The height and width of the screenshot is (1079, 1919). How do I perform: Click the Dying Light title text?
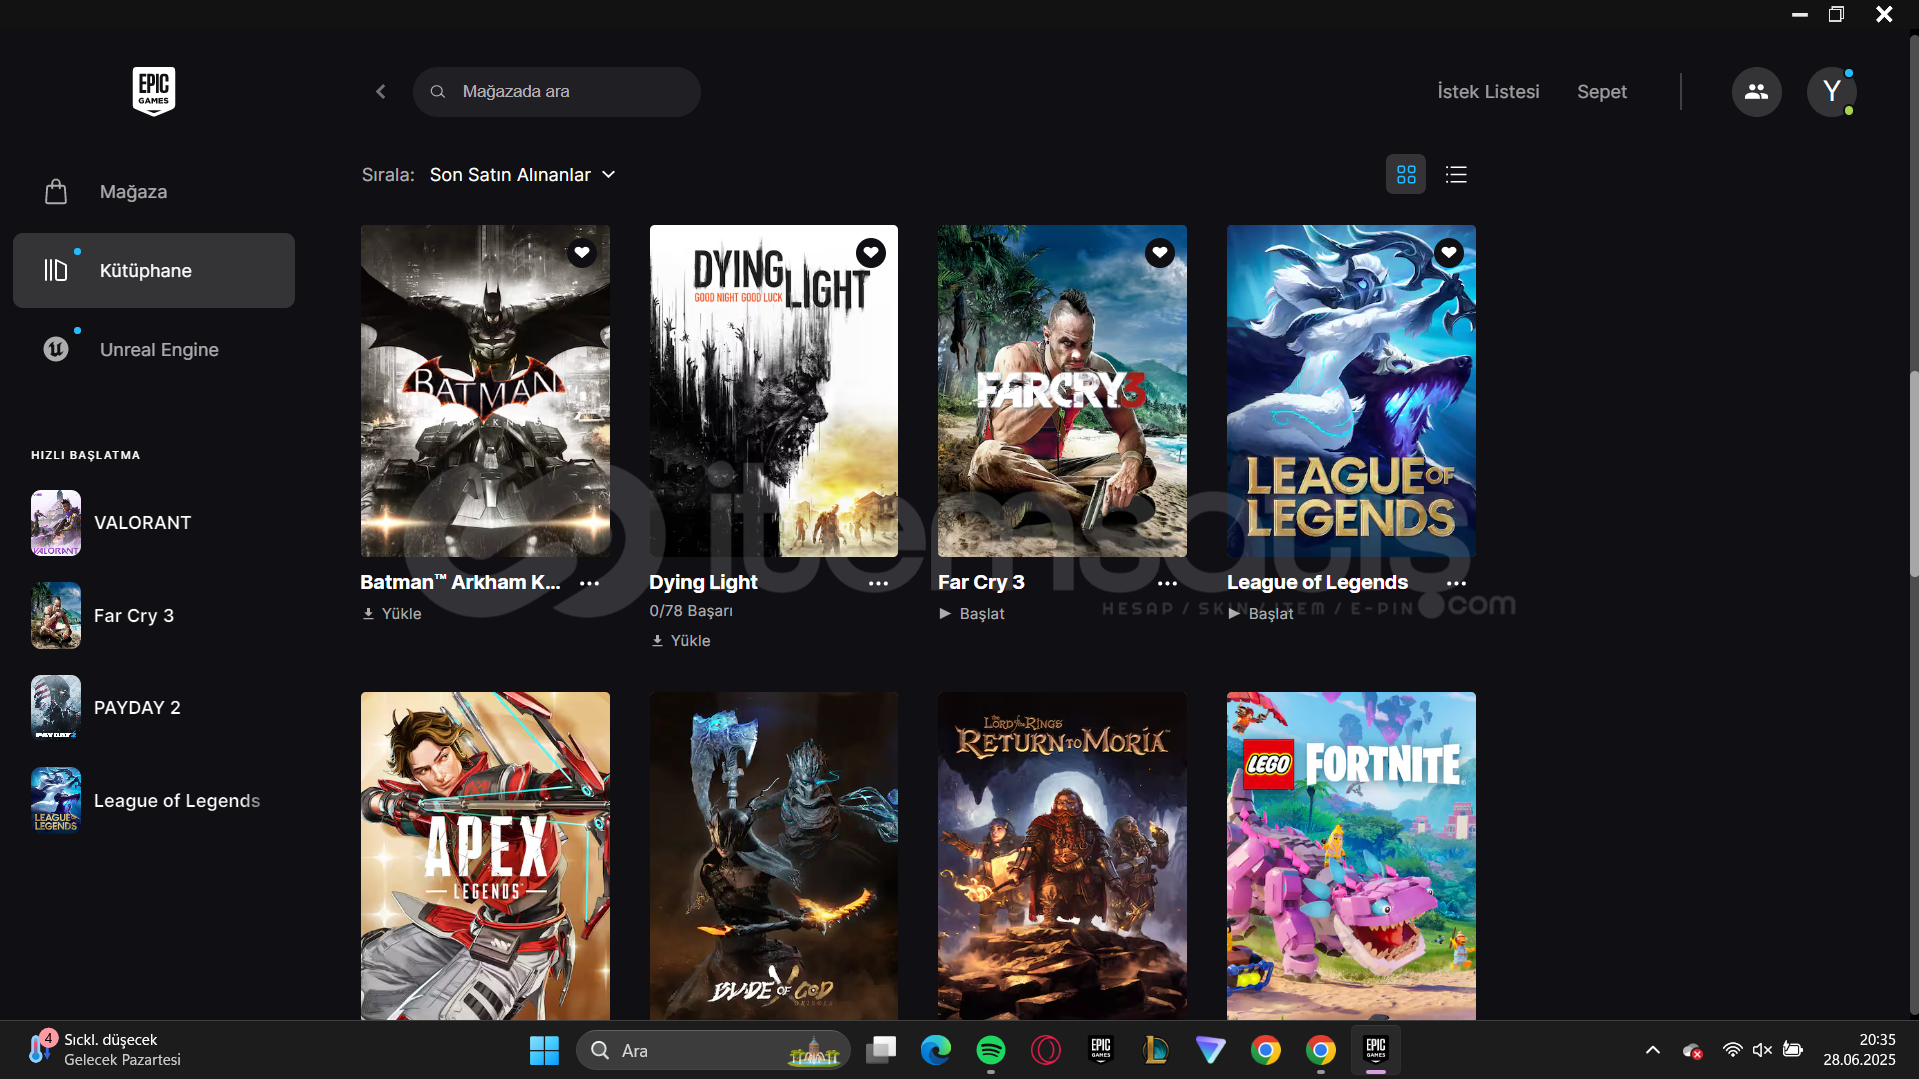(x=704, y=583)
